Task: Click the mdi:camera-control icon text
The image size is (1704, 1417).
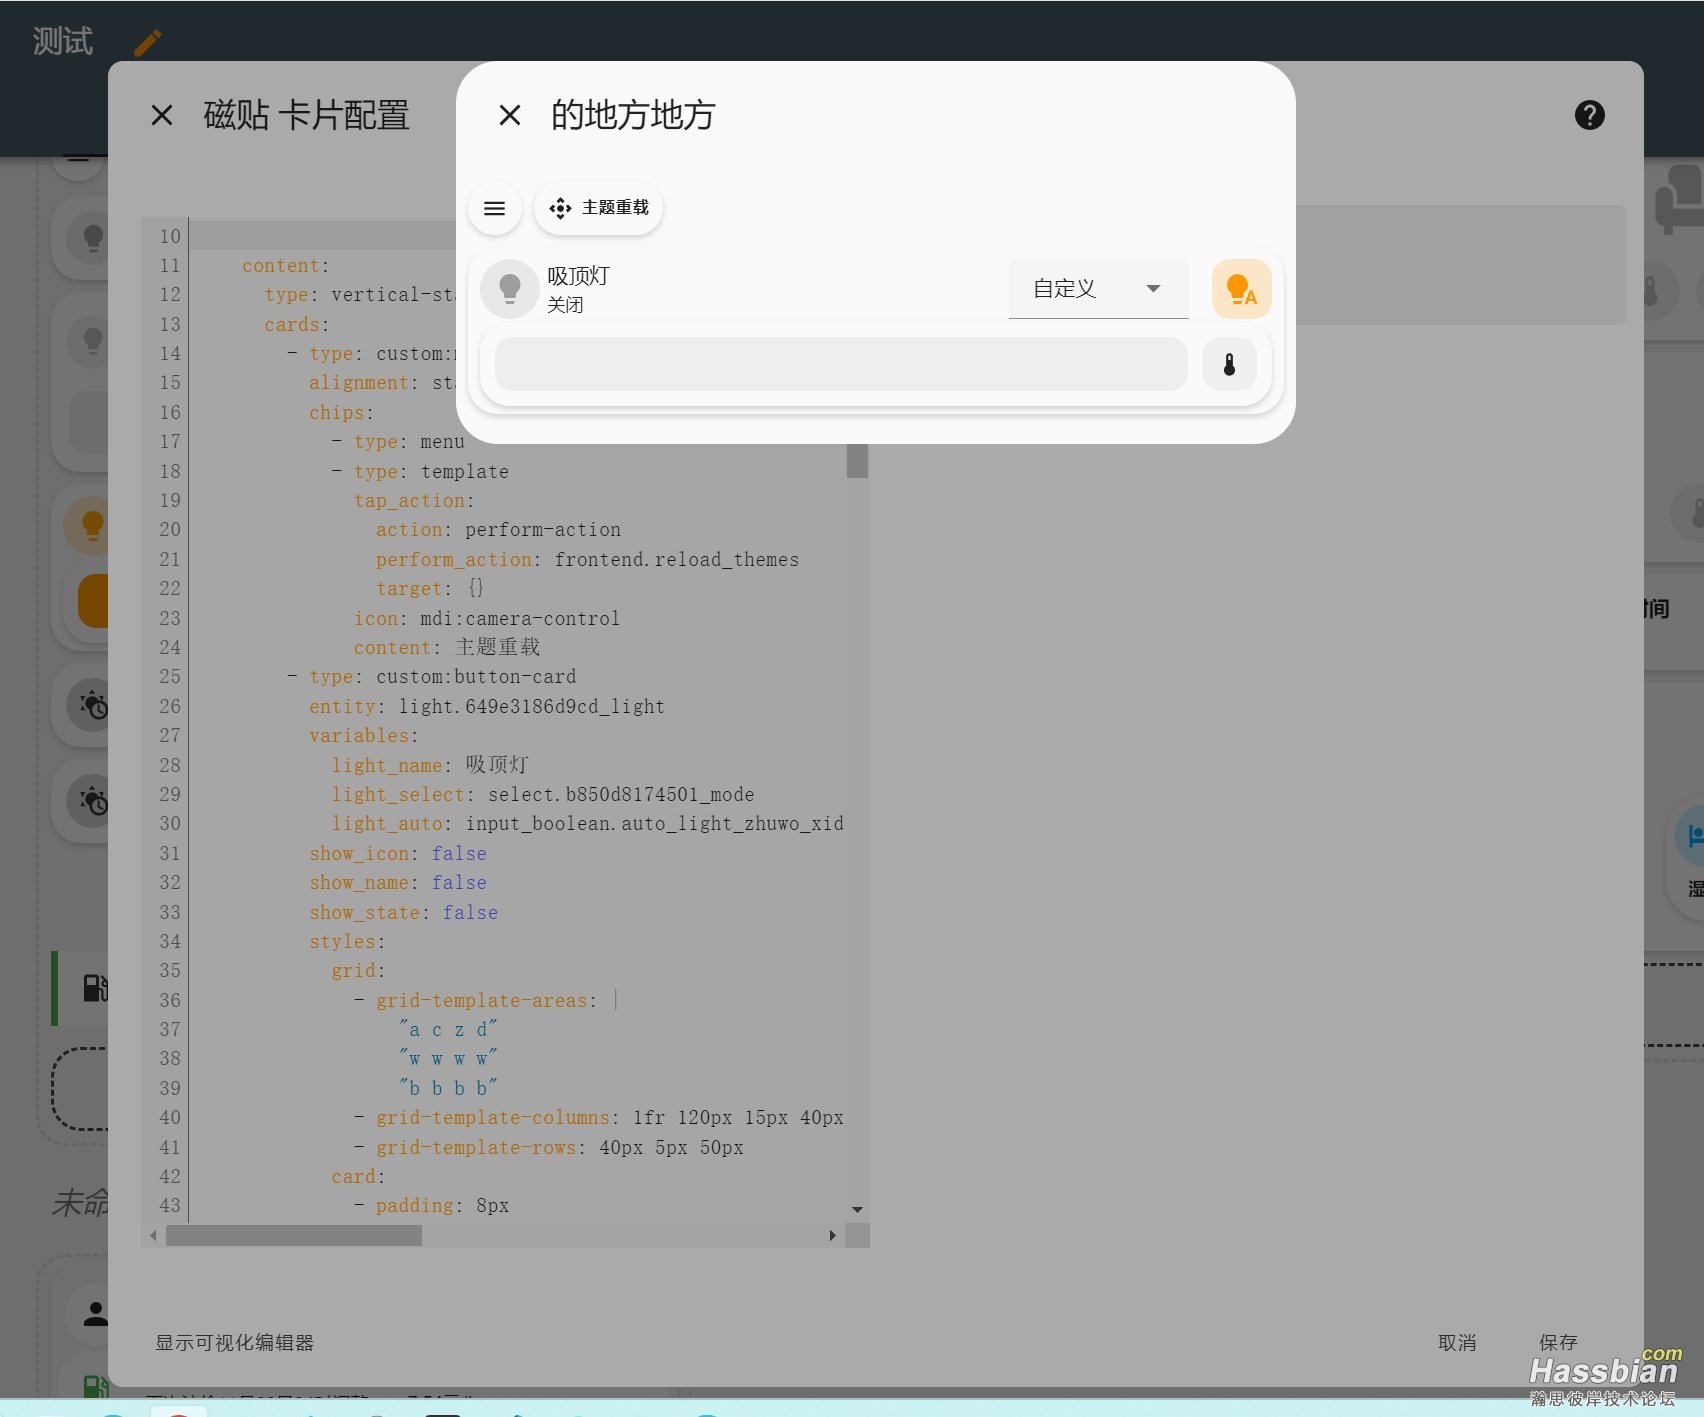Action: 520,619
